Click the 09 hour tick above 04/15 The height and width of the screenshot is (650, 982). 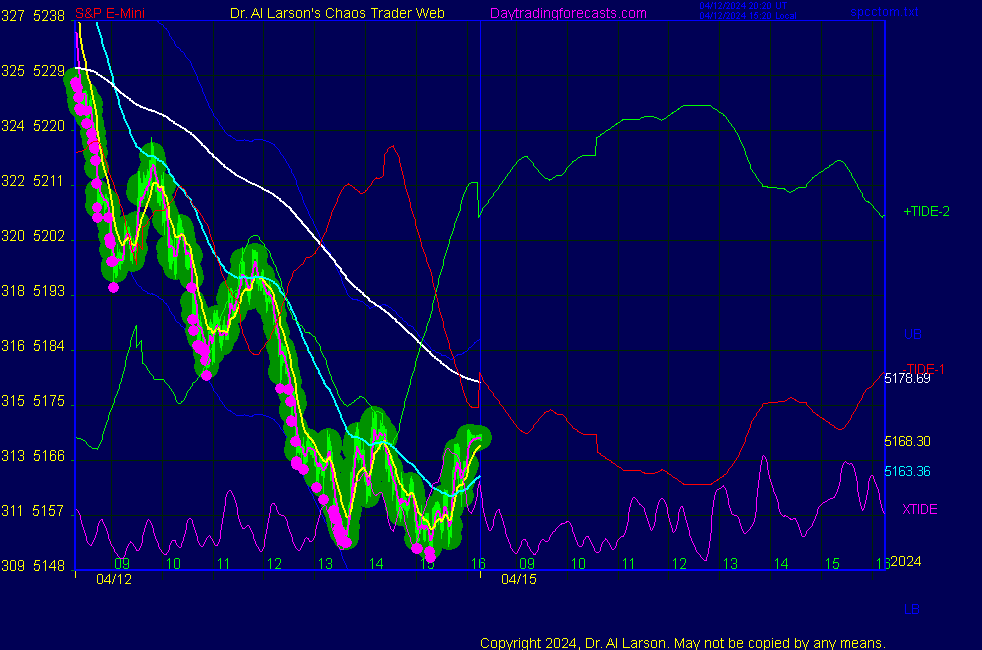tap(527, 564)
